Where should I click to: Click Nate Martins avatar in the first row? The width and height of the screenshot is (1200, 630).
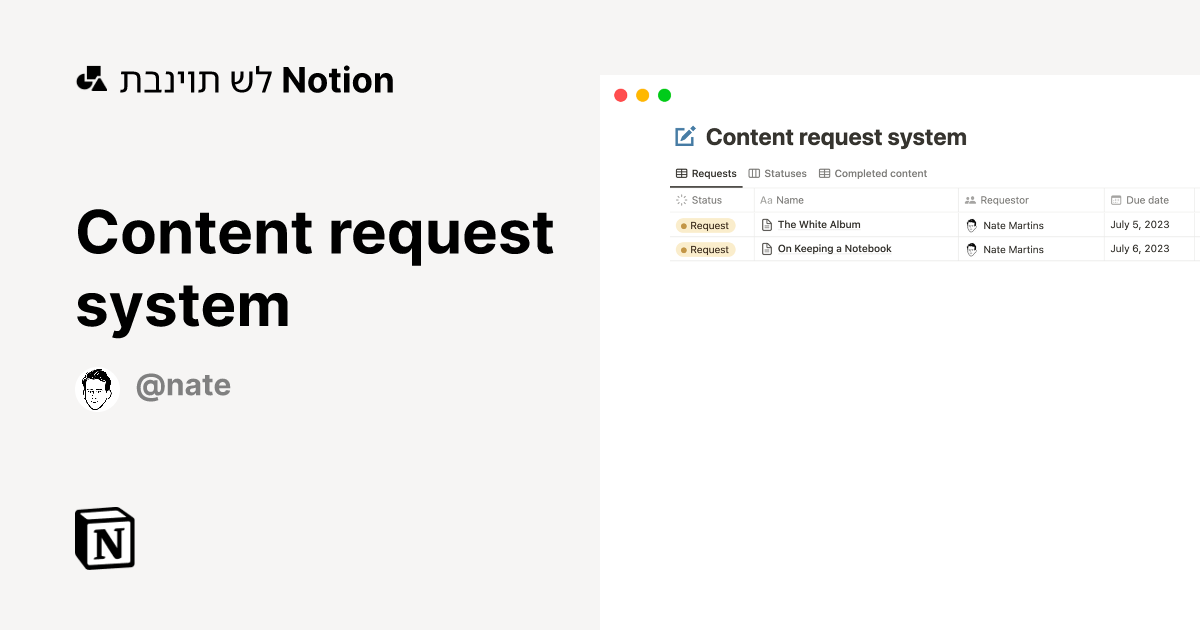(x=971, y=224)
